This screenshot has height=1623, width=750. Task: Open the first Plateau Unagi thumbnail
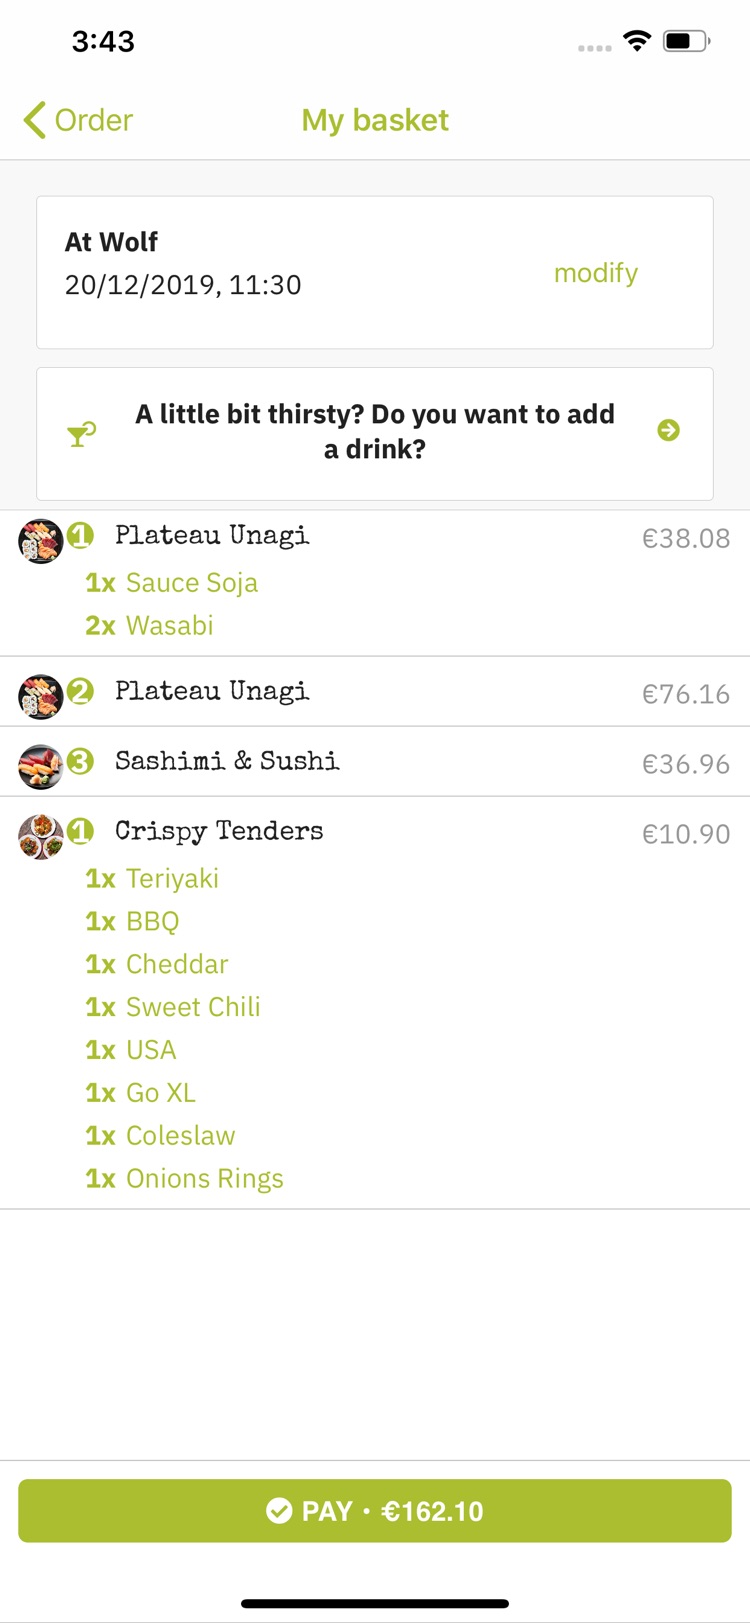[x=41, y=542]
